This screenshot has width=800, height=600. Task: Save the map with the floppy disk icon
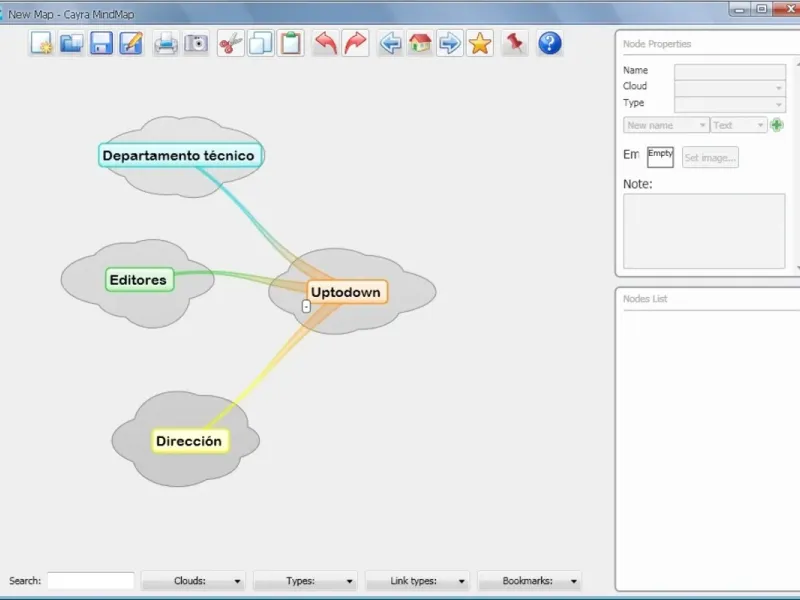pyautogui.click(x=101, y=43)
